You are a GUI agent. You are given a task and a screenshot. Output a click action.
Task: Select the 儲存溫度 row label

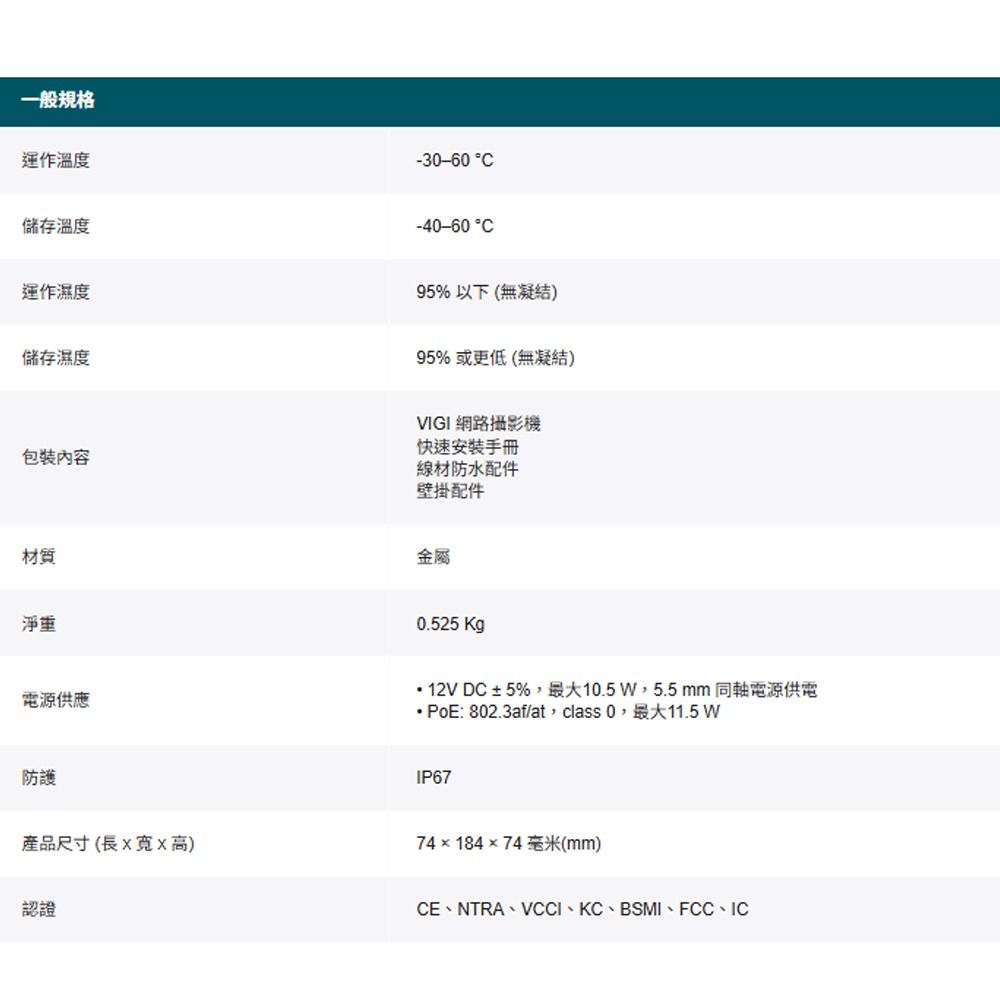tap(56, 226)
